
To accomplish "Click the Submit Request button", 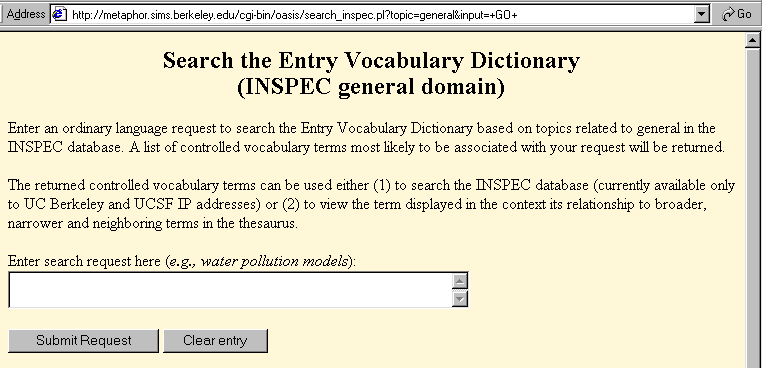I will 84,340.
